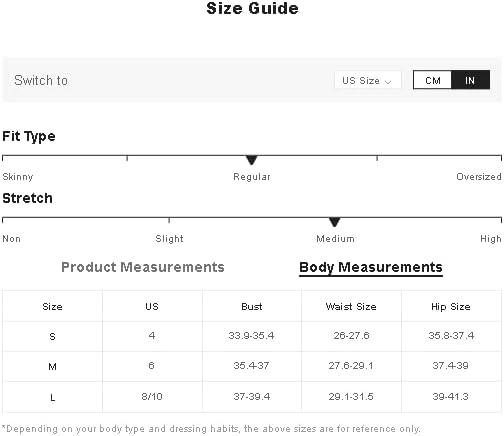Select the Body Measurements tab

pos(371,267)
